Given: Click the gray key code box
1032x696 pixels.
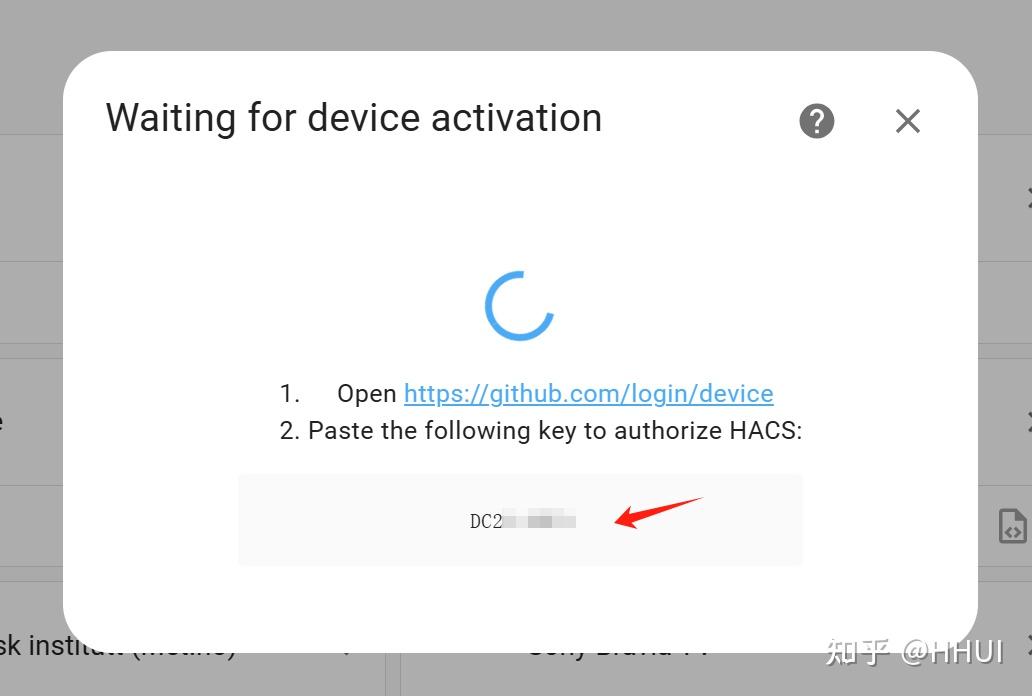Looking at the screenshot, I should (x=520, y=520).
